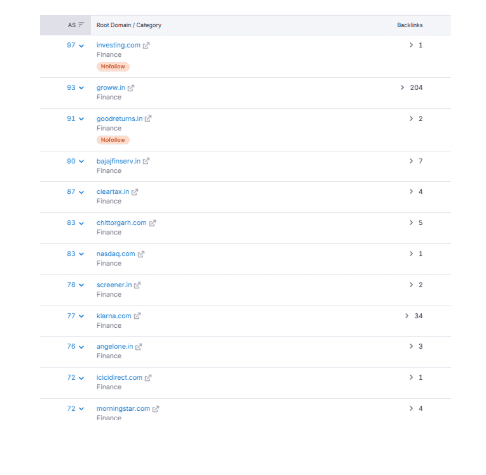Viewport: 486px width, 475px height.
Task: Expand the 1 backlink arrow for icicidirect.com
Action: point(411,377)
